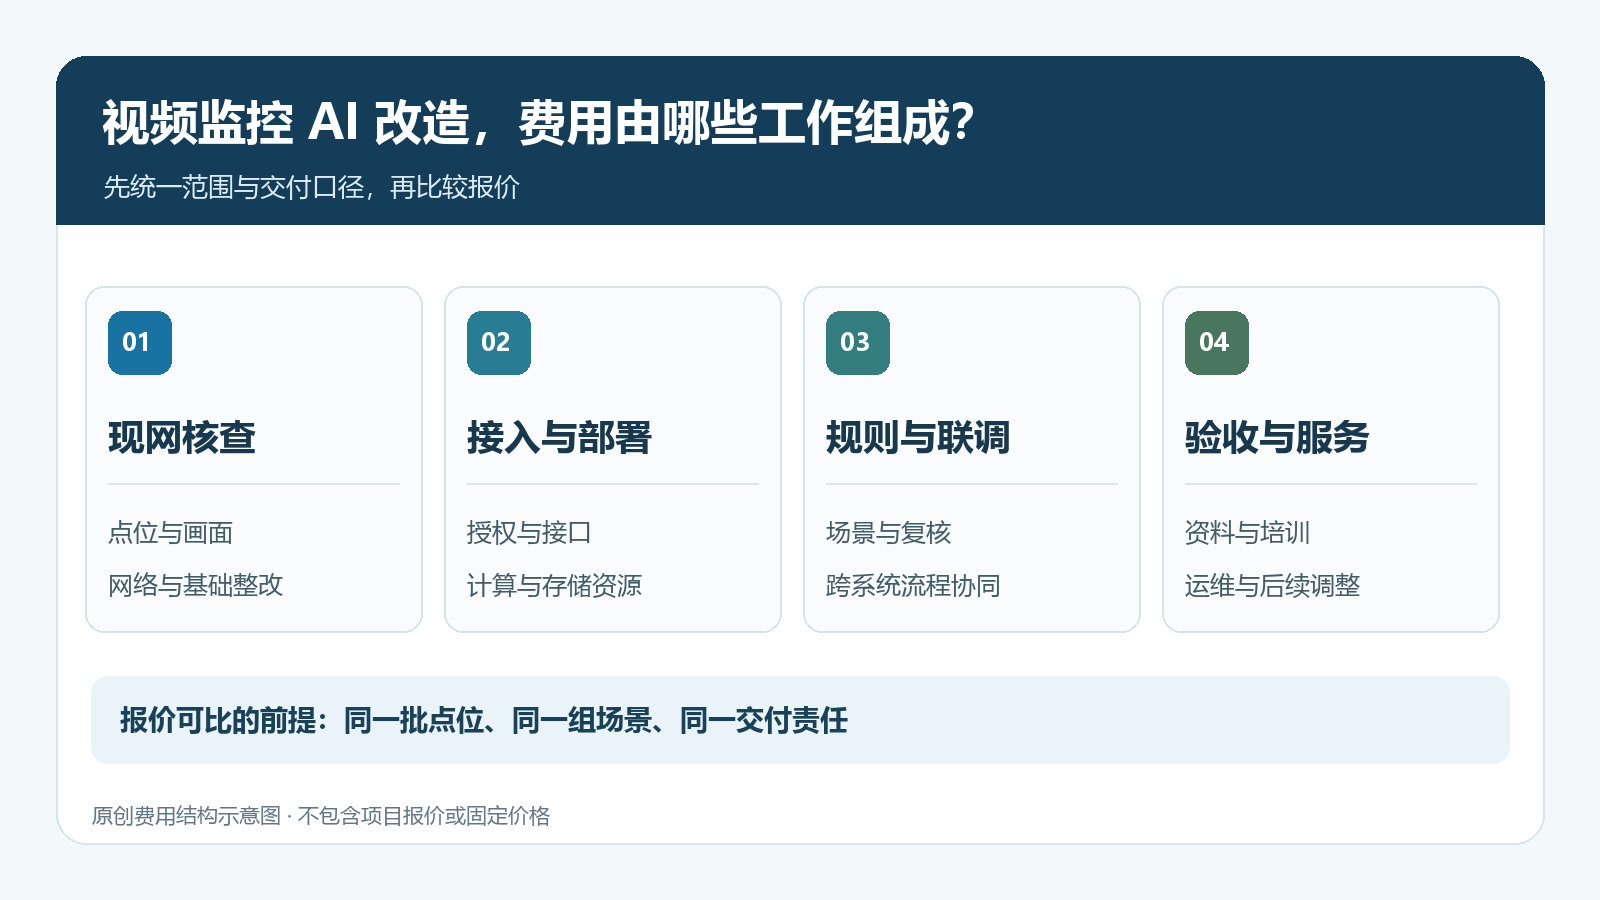Image resolution: width=1600 pixels, height=900 pixels.
Task: Select the 规则与联调 card heading
Action: [x=918, y=438]
